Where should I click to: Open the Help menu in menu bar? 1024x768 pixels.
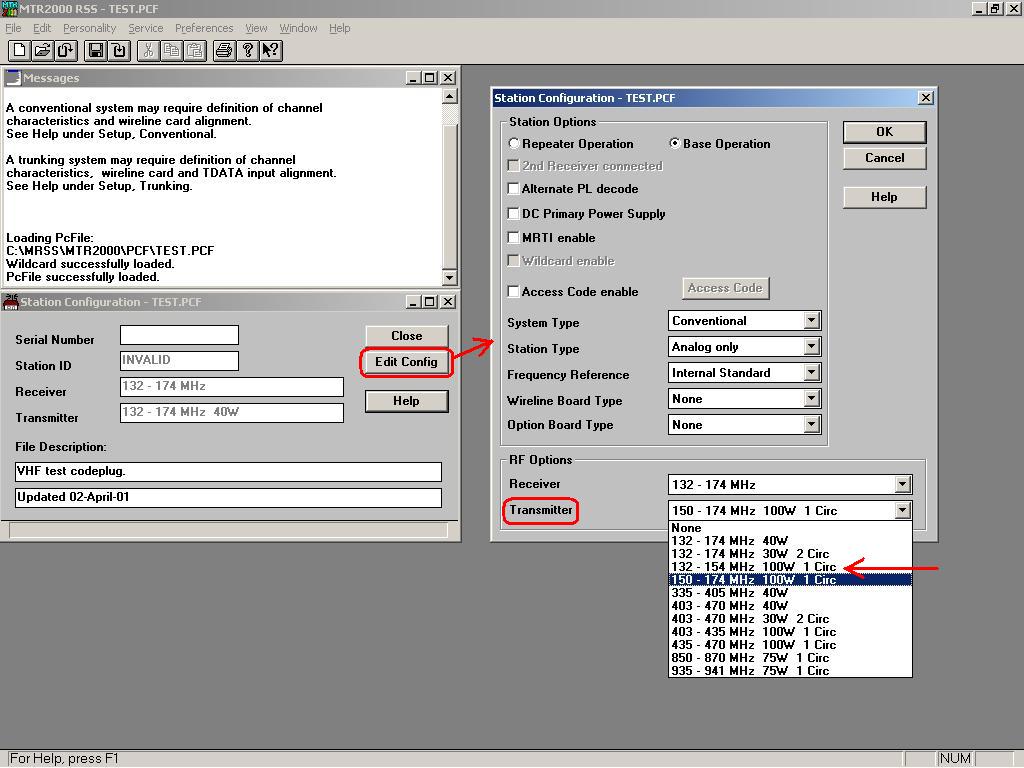[x=340, y=28]
